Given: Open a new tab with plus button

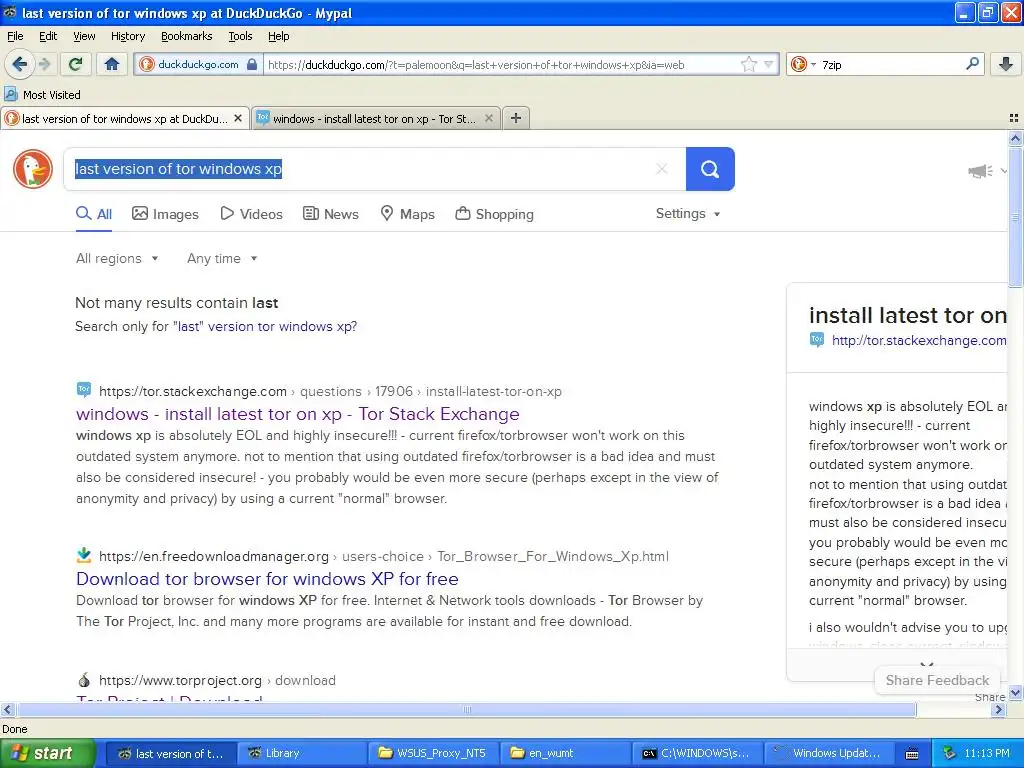Looking at the screenshot, I should click(x=516, y=118).
